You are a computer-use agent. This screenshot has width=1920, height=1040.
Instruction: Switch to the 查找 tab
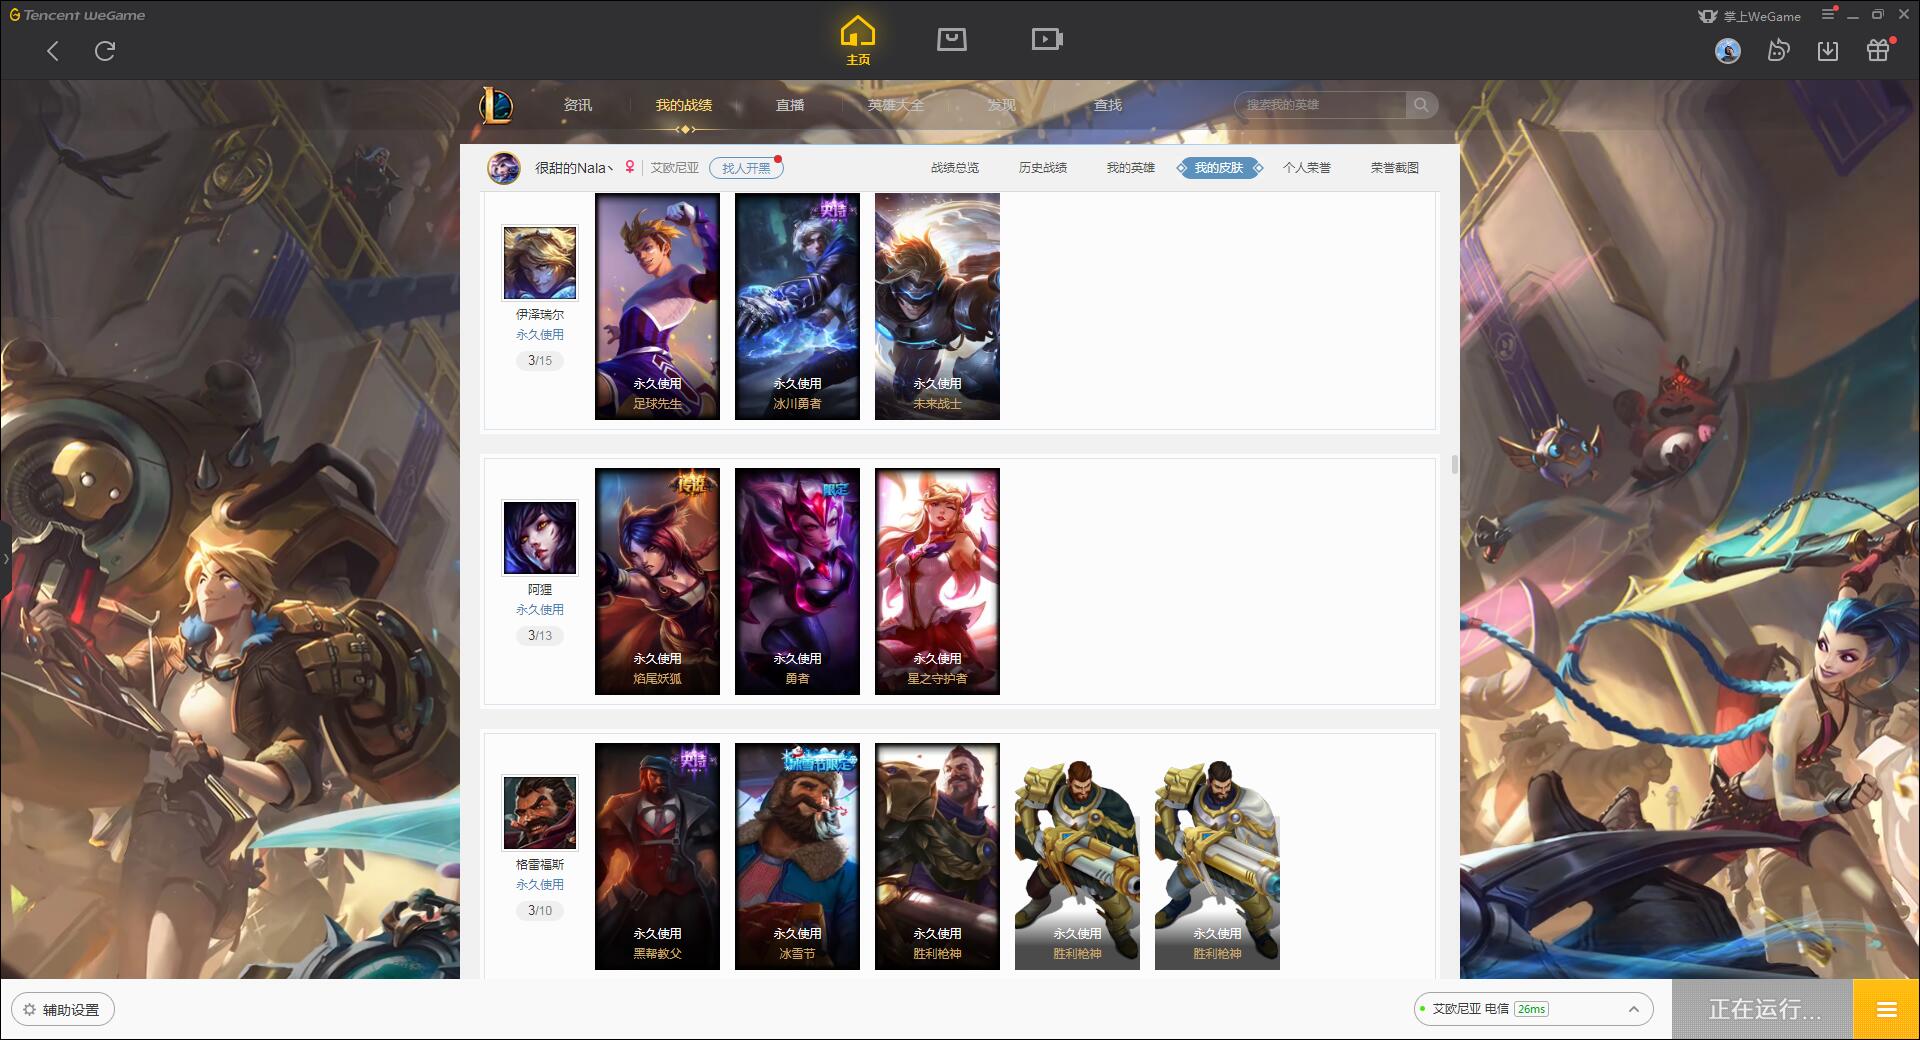(x=1108, y=105)
